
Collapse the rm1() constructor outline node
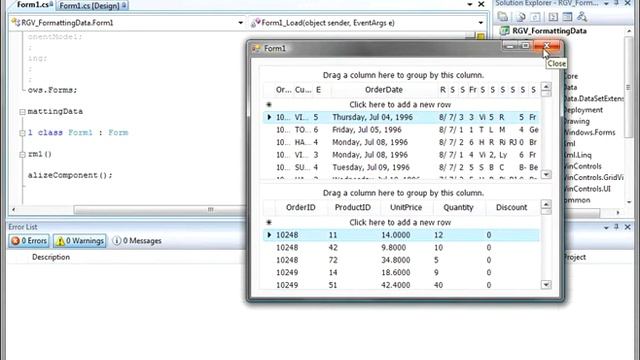point(22,154)
